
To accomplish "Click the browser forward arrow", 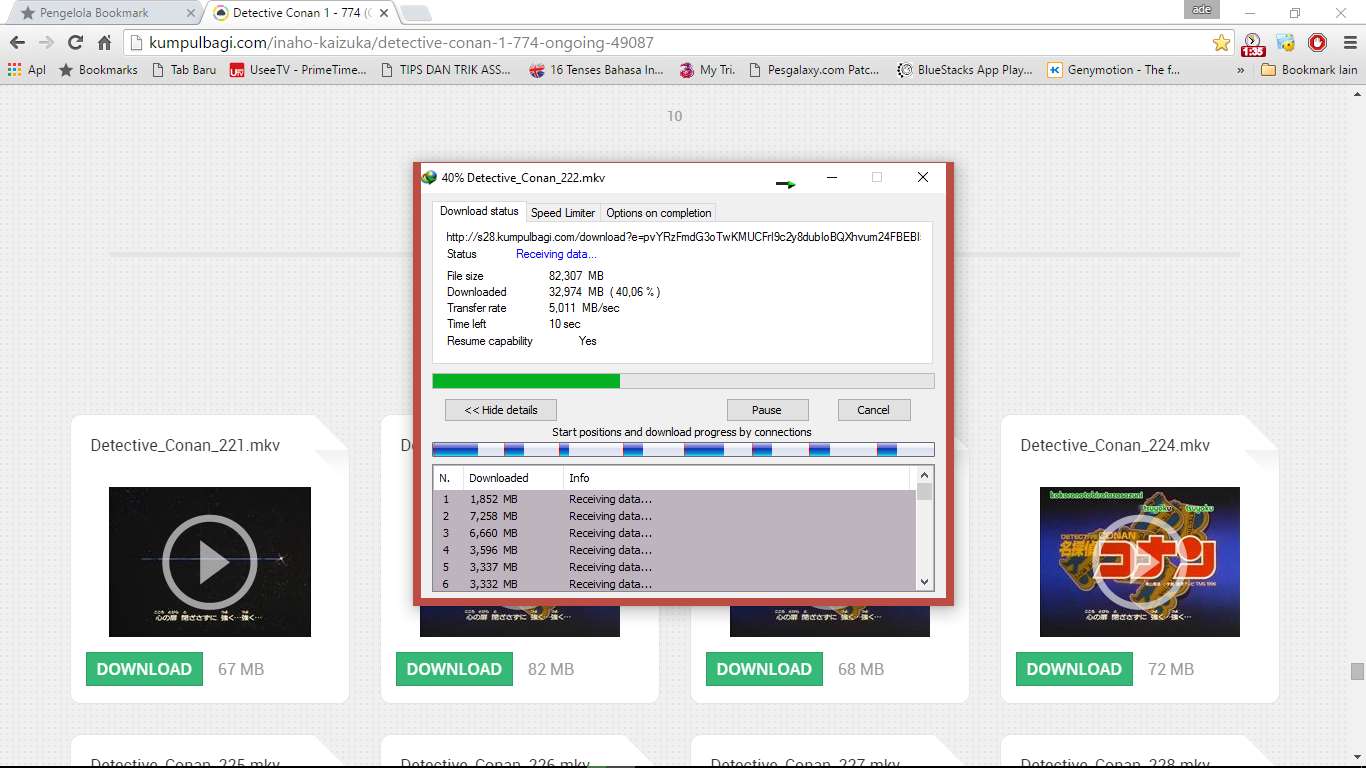I will pos(46,43).
